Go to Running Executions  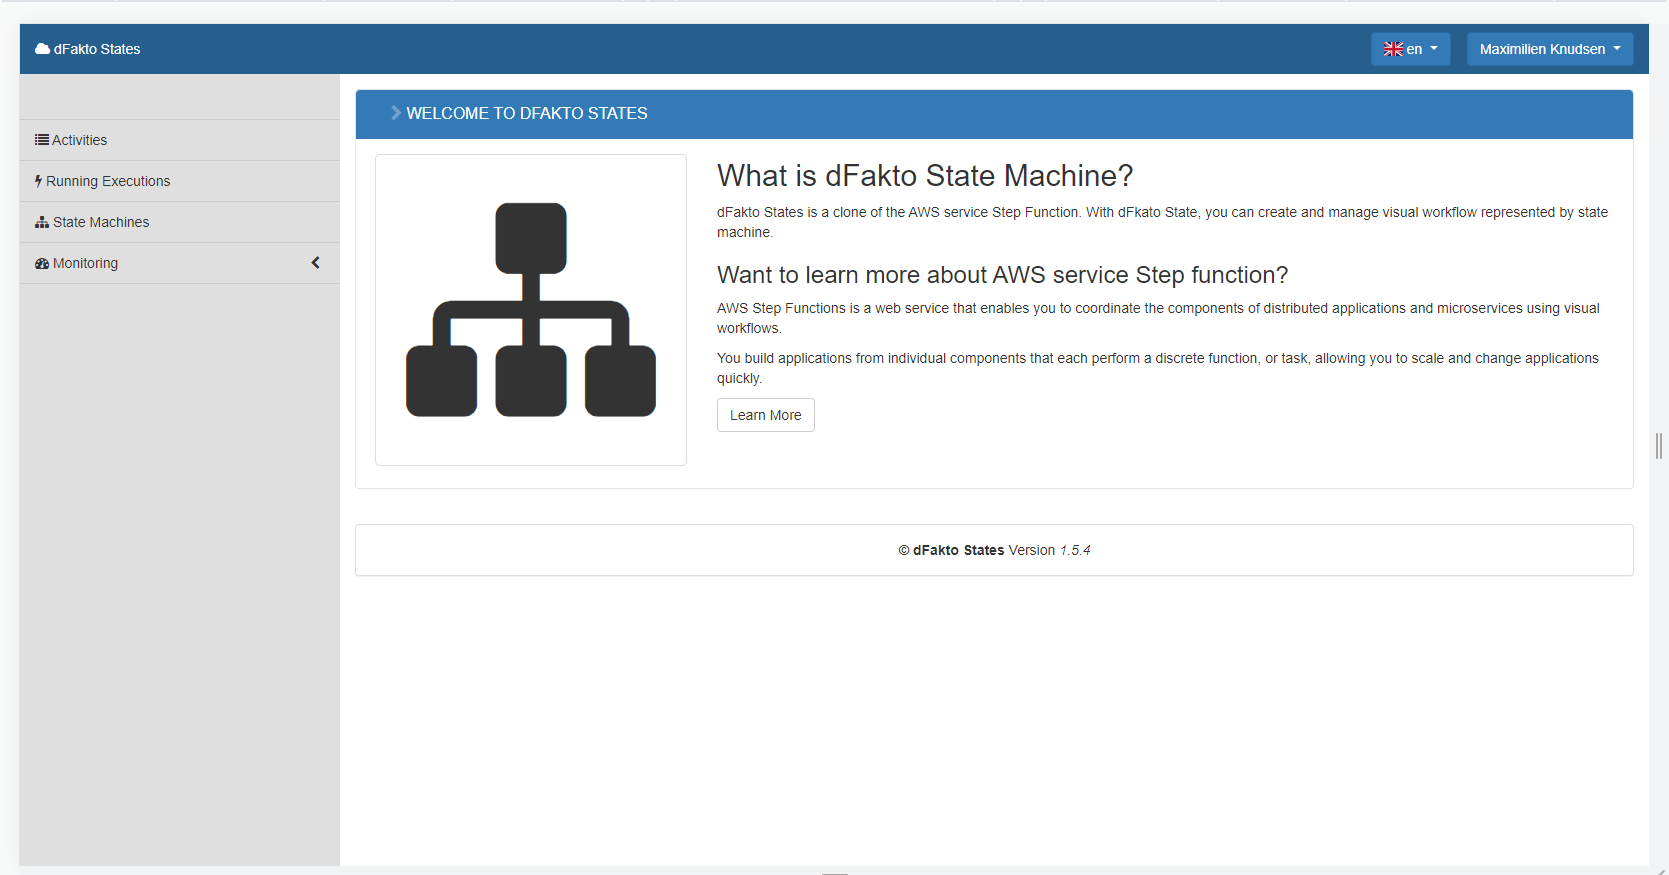[x=180, y=181]
